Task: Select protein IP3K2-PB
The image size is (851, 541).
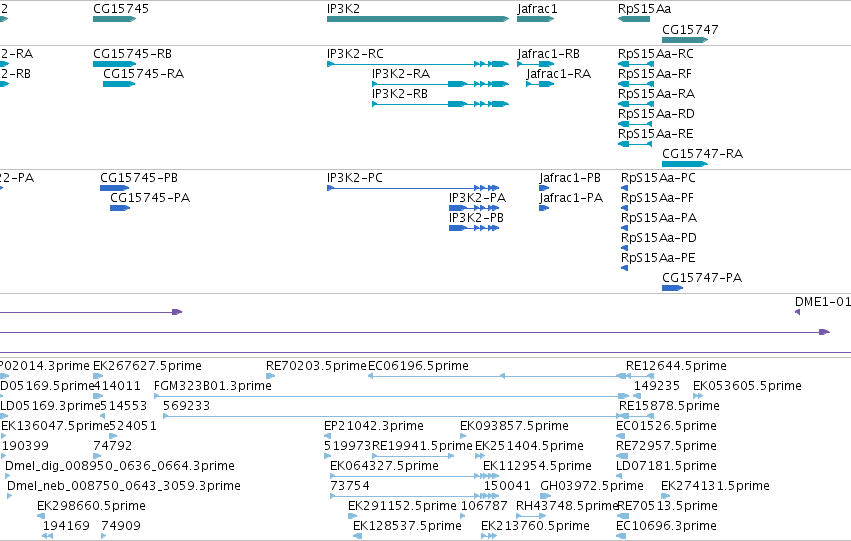Action: [476, 218]
